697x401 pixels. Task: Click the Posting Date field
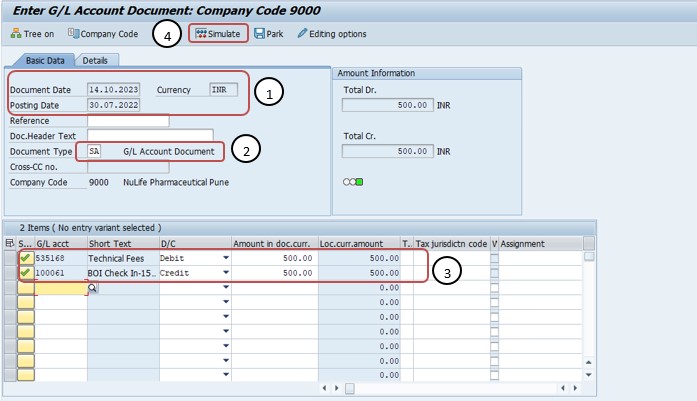pos(114,105)
